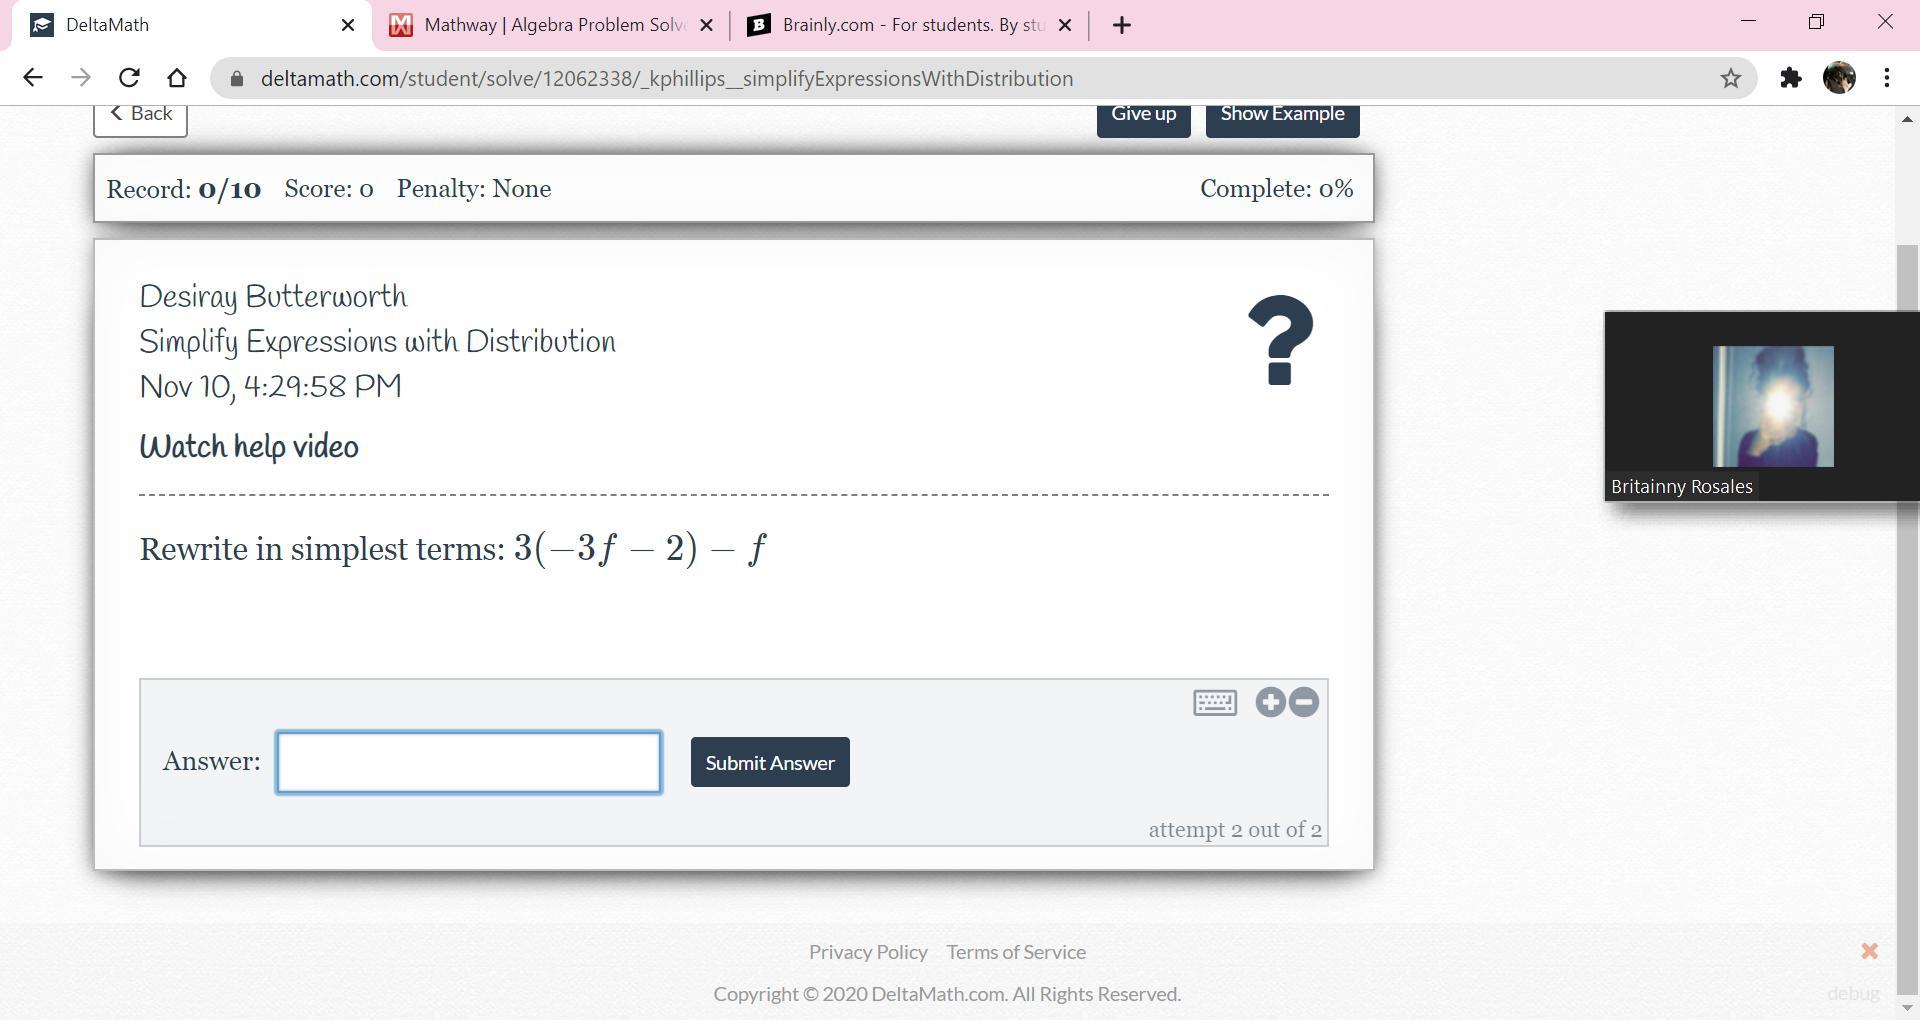This screenshot has height=1020, width=1920.
Task: Dismiss the footer with the red X
Action: pyautogui.click(x=1869, y=951)
